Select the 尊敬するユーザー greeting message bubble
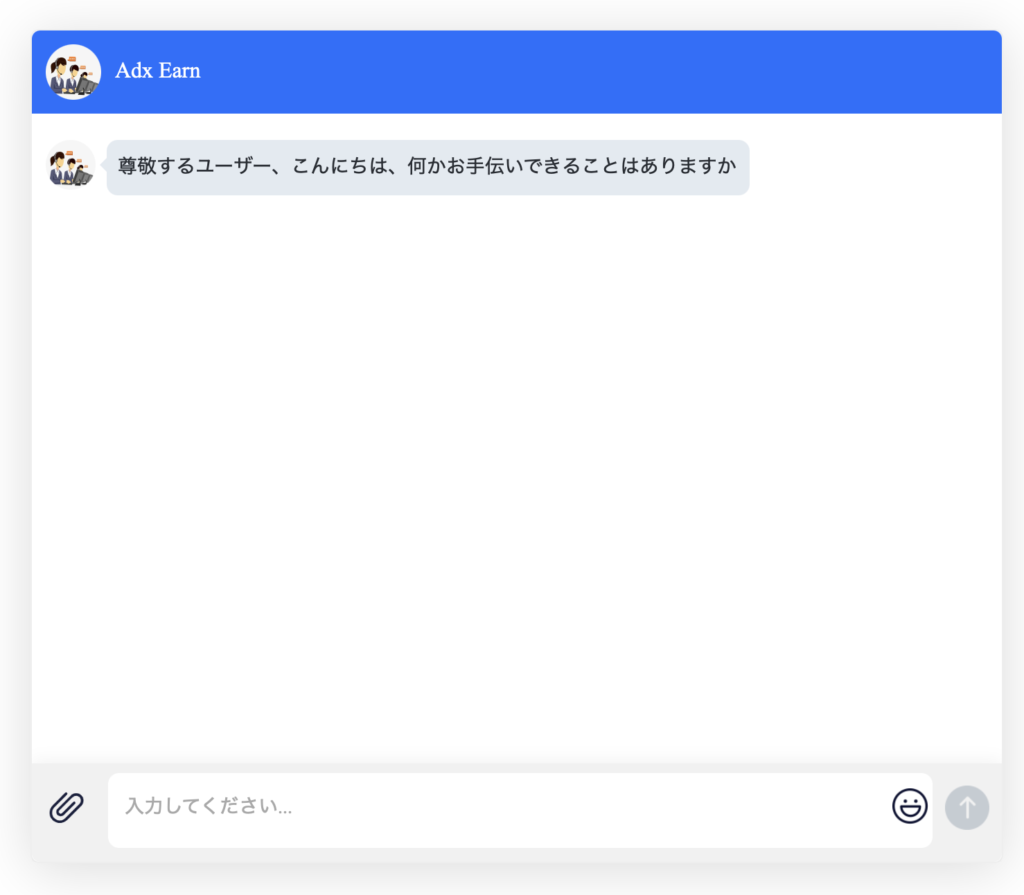The image size is (1024, 895). point(428,167)
